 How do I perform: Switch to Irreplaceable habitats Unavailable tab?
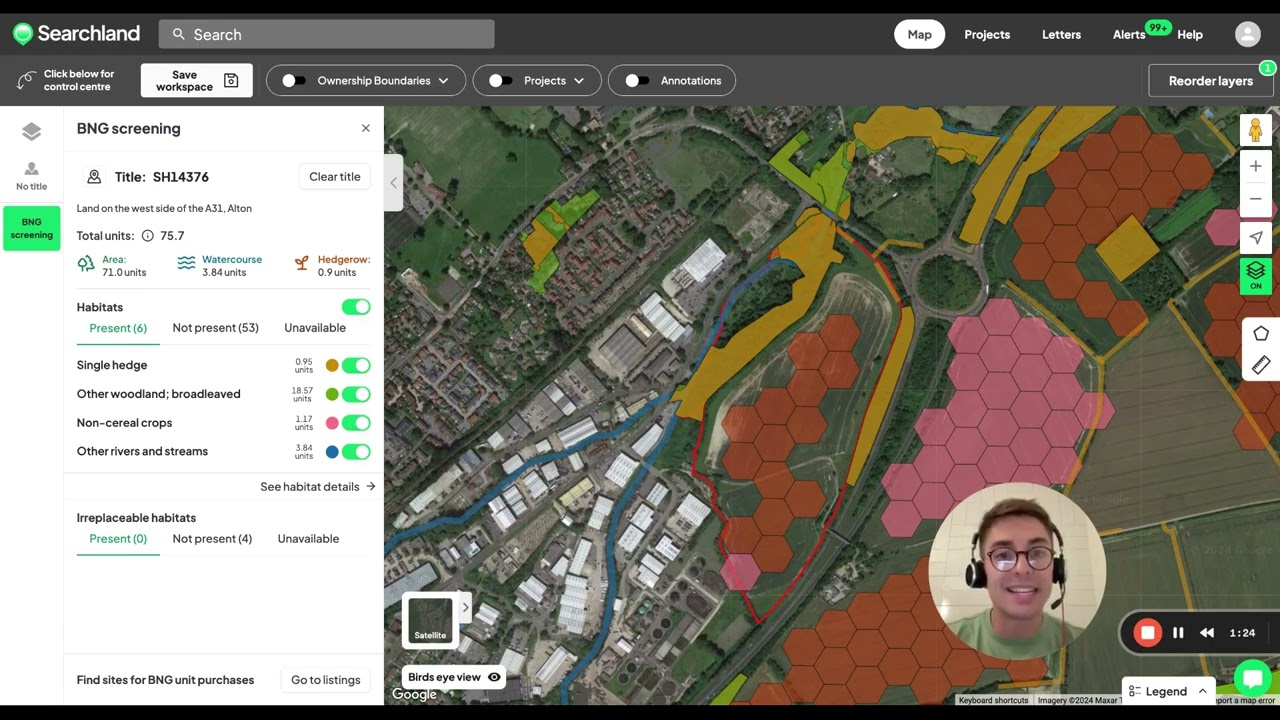point(308,539)
